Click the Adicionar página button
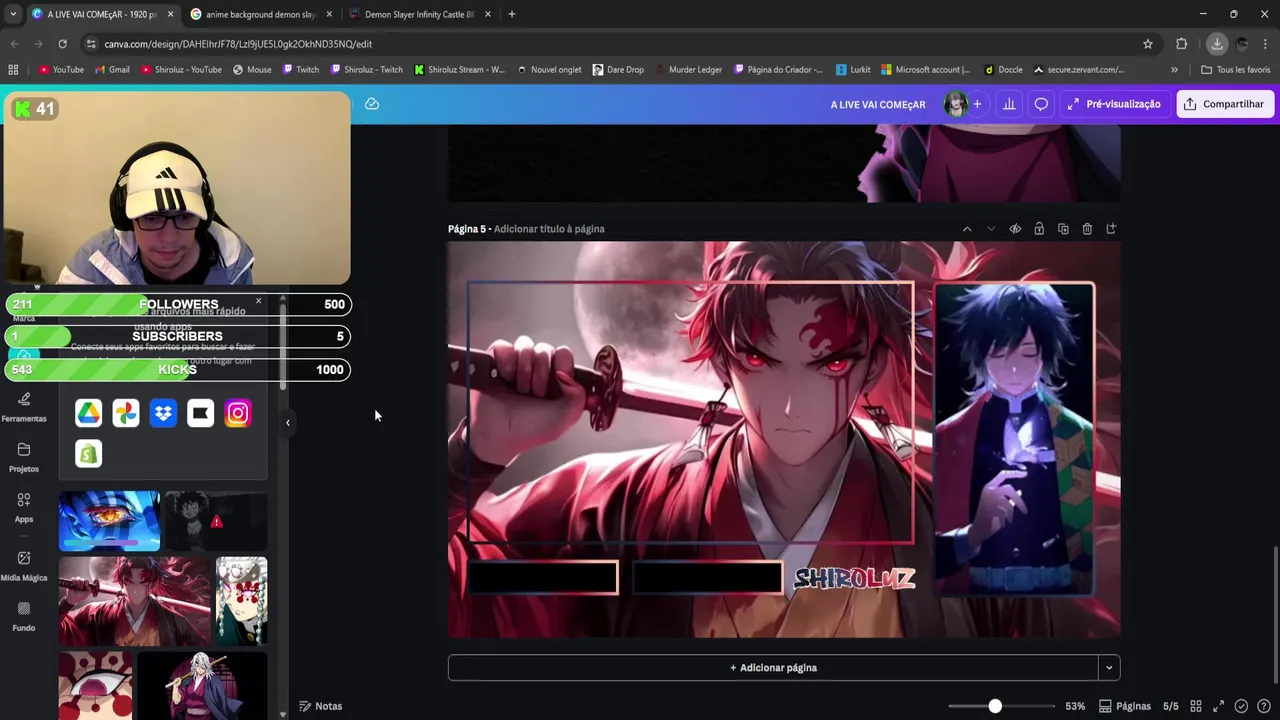1280x720 pixels. tap(773, 668)
